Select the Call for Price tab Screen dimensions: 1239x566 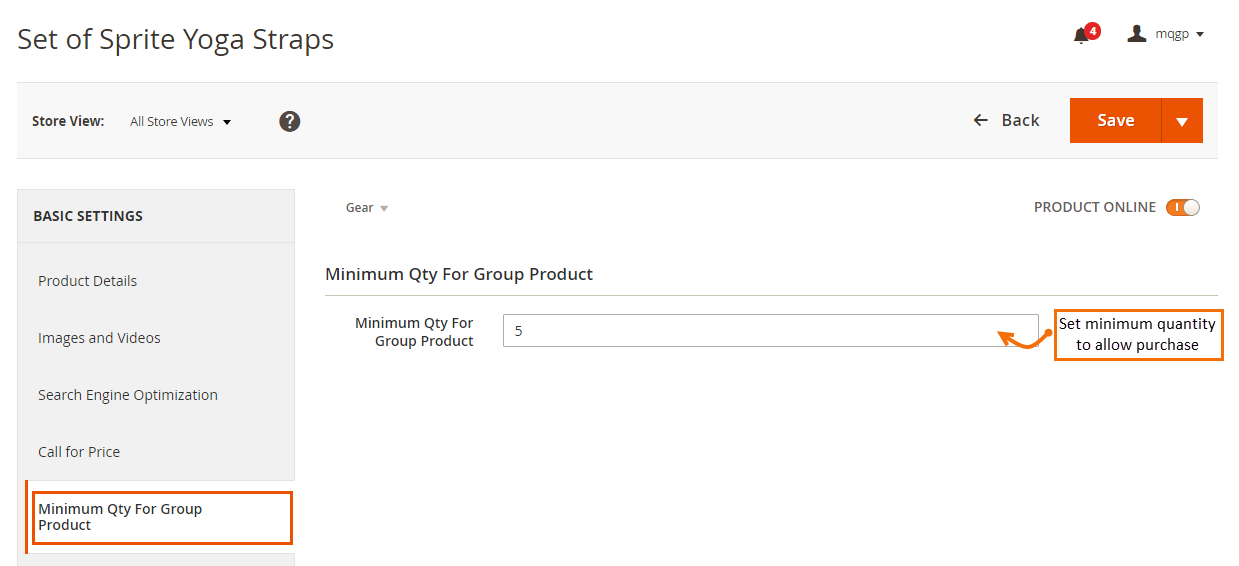tap(79, 452)
